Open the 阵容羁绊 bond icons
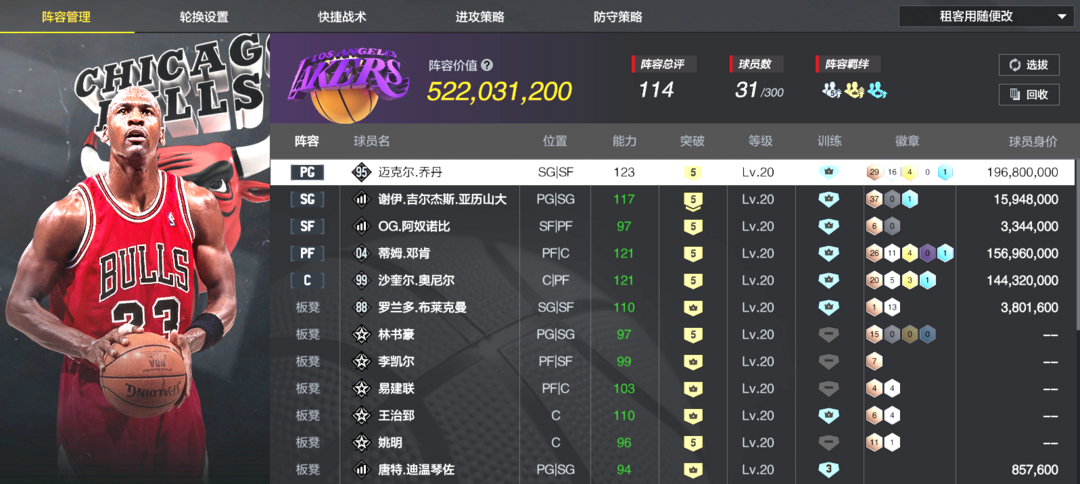Viewport: 1080px width, 484px height. (854, 90)
